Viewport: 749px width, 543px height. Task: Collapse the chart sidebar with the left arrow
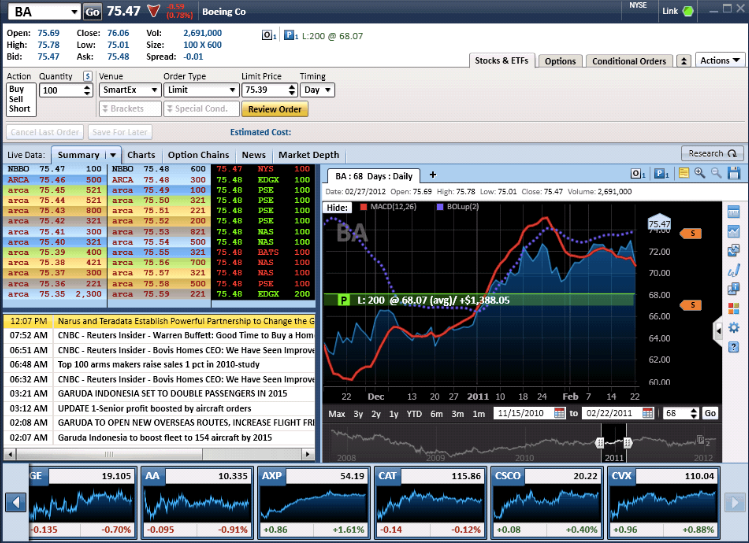(x=718, y=330)
